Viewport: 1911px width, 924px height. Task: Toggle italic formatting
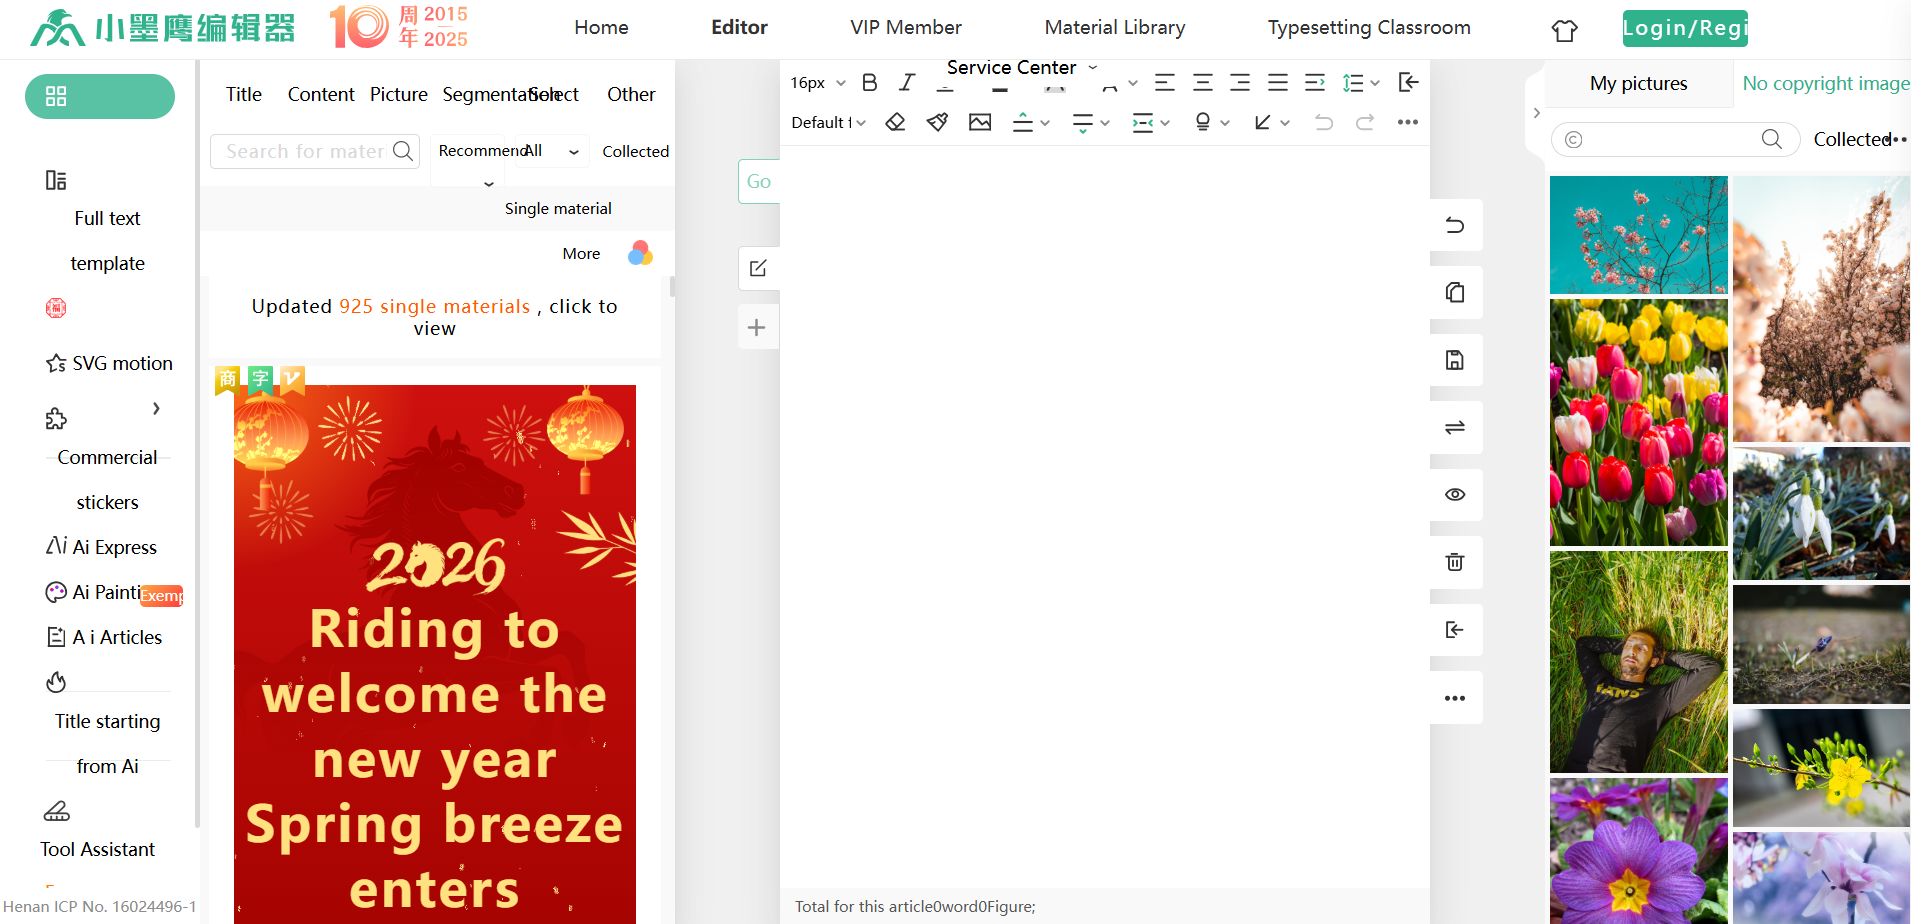pyautogui.click(x=907, y=83)
